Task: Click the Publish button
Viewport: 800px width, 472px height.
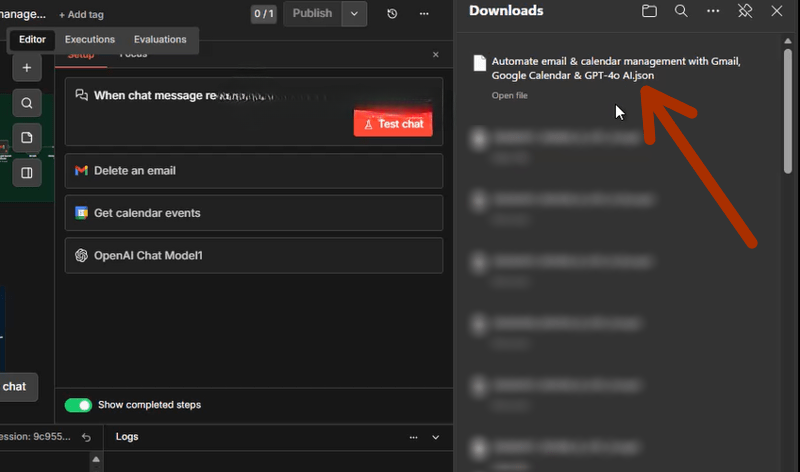Action: pos(312,14)
